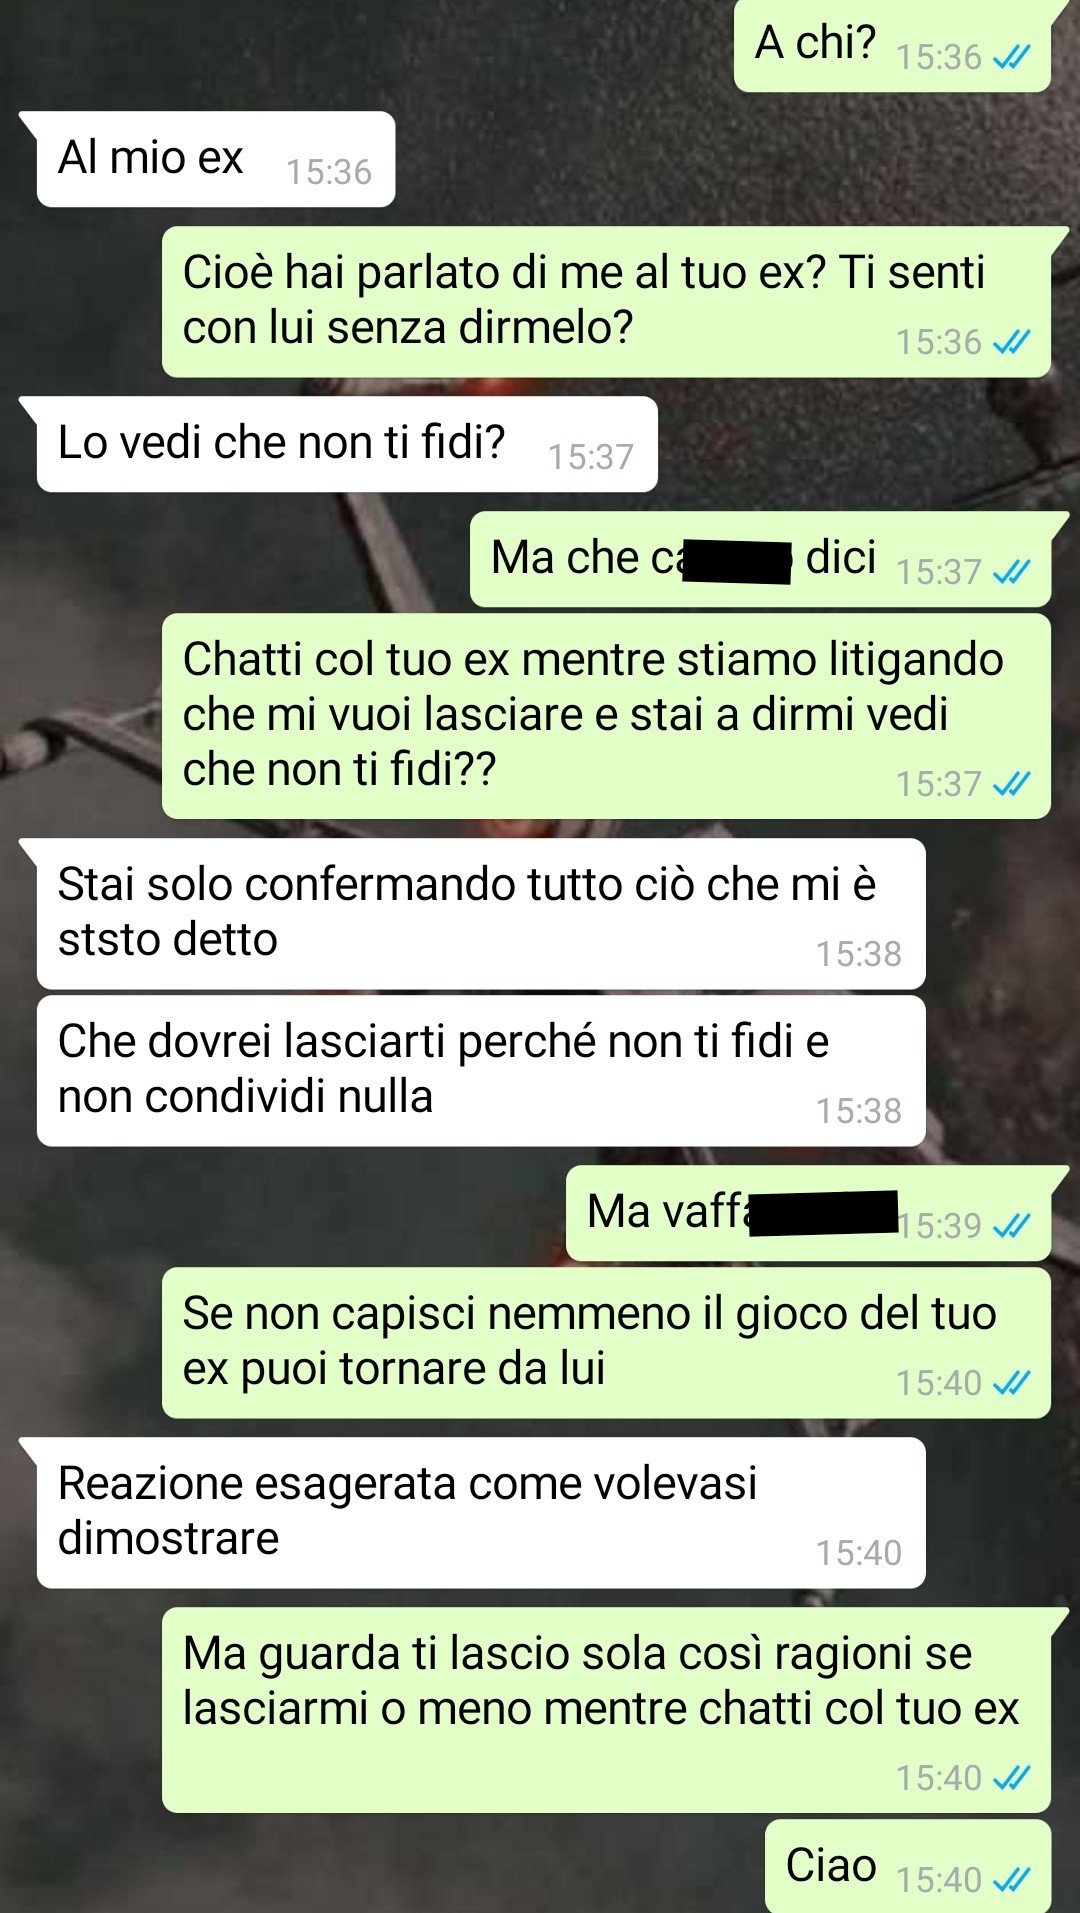Select the "Lo vedi che non ti fidi?" message
Image resolution: width=1080 pixels, height=1913 pixels.
point(347,444)
